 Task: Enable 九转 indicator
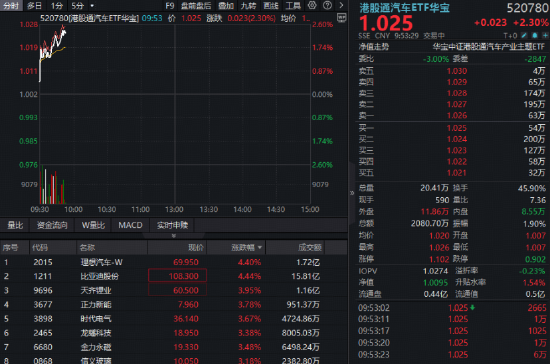[x=248, y=6]
